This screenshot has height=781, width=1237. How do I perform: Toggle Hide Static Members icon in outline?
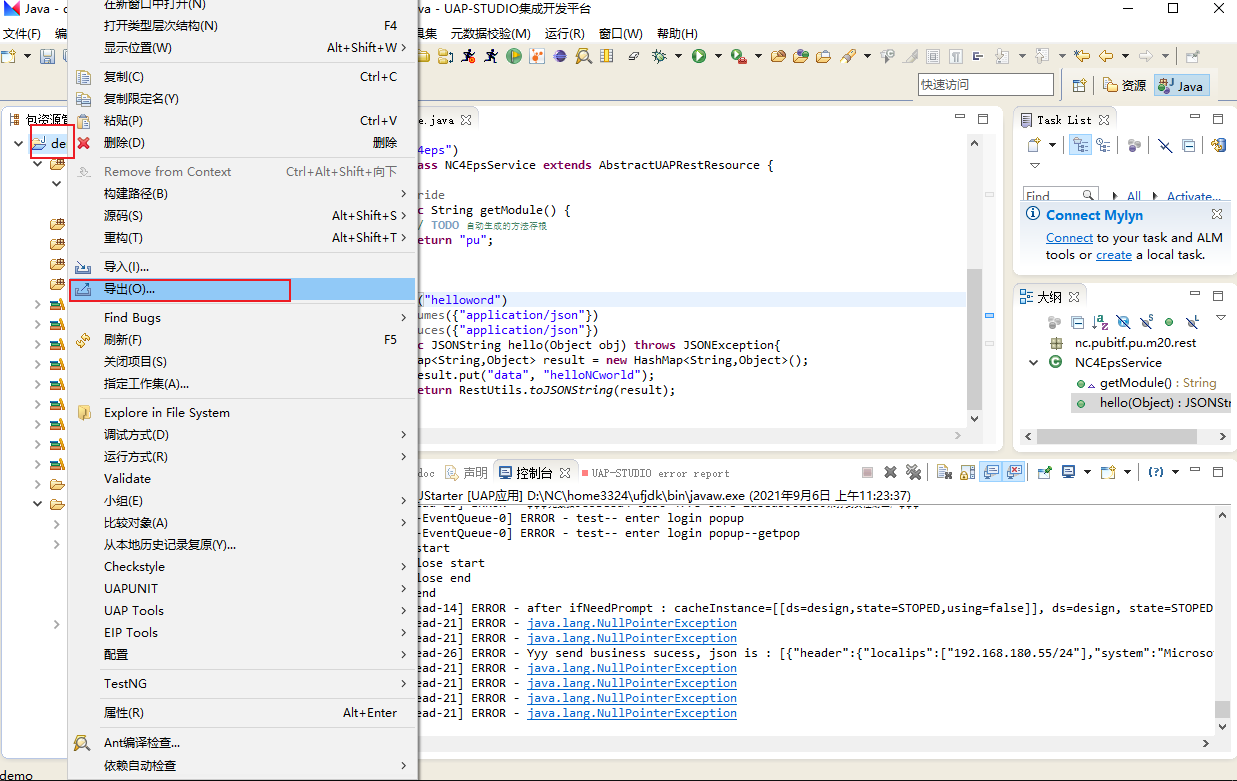point(1146,322)
